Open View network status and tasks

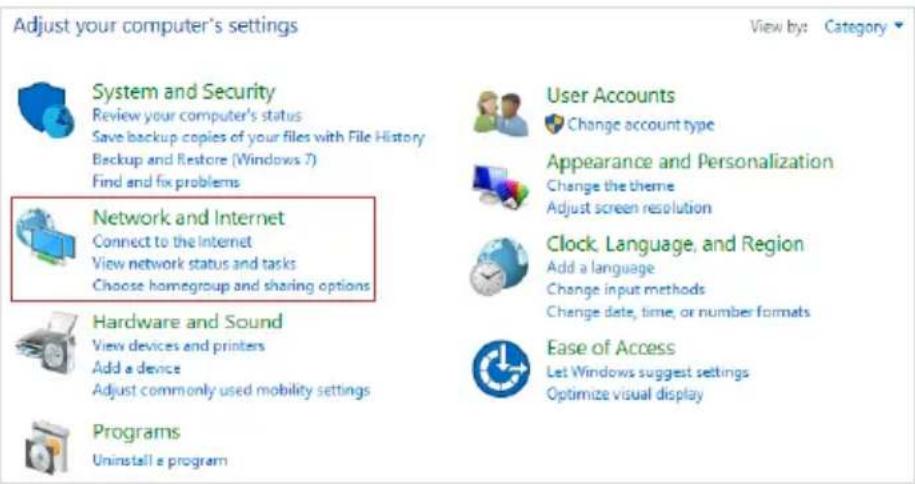pyautogui.click(x=194, y=263)
